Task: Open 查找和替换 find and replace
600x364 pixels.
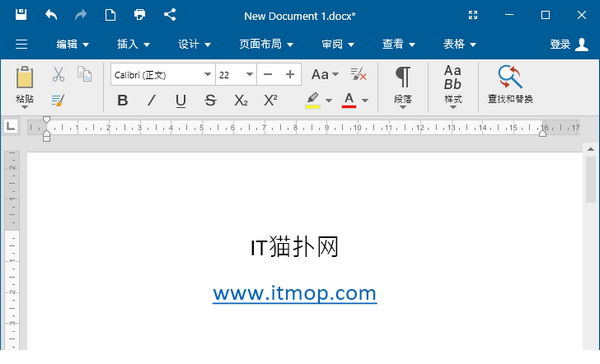Action: 510,84
